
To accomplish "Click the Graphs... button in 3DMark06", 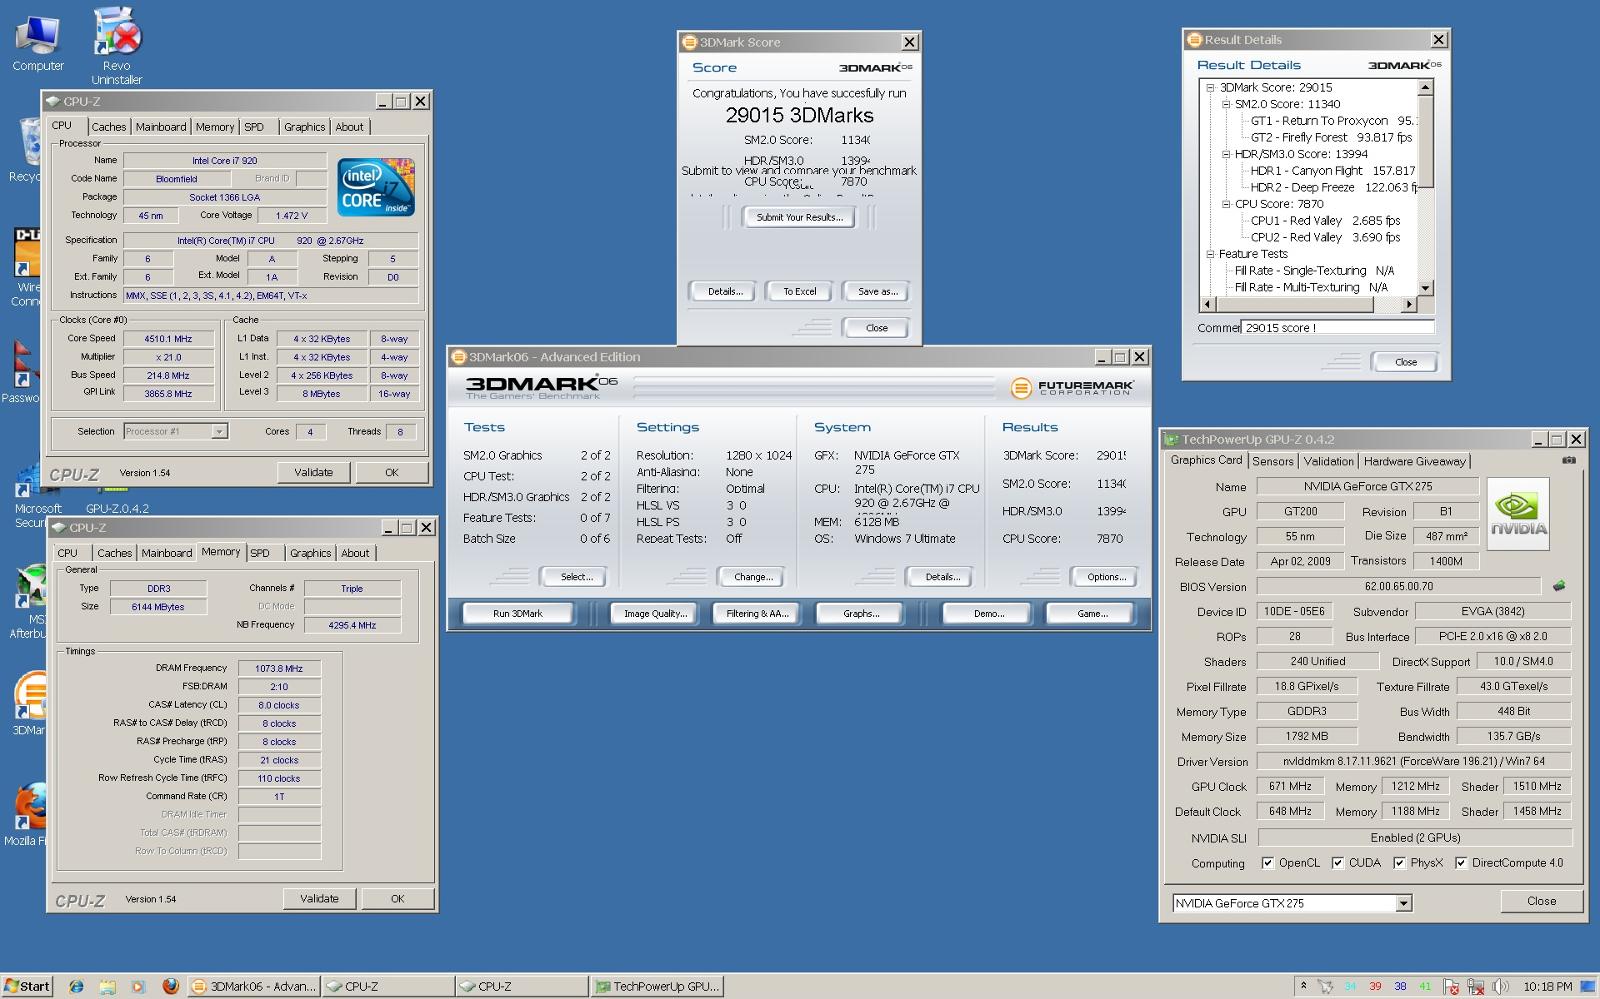I will (860, 614).
